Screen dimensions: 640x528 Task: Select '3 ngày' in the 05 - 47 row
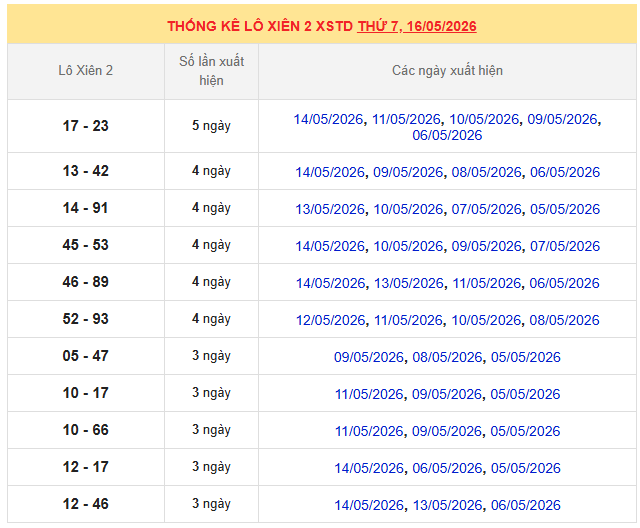click(x=211, y=356)
